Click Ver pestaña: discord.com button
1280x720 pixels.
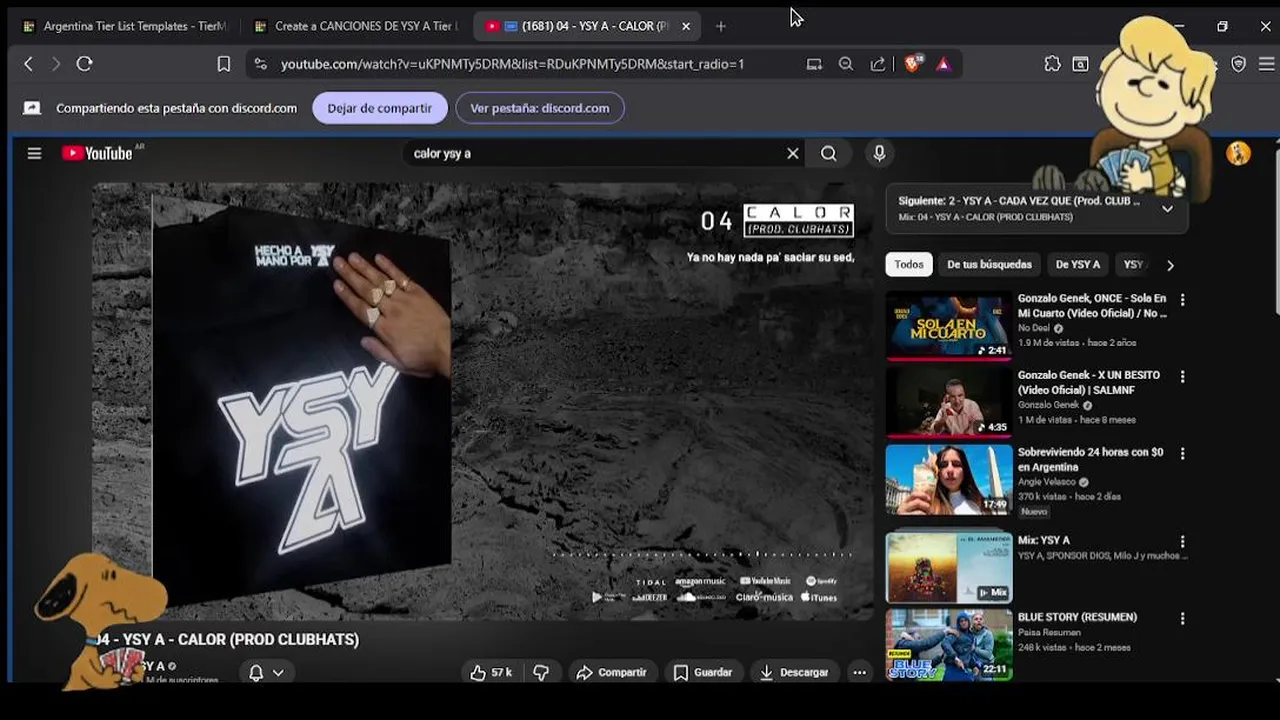(x=540, y=108)
